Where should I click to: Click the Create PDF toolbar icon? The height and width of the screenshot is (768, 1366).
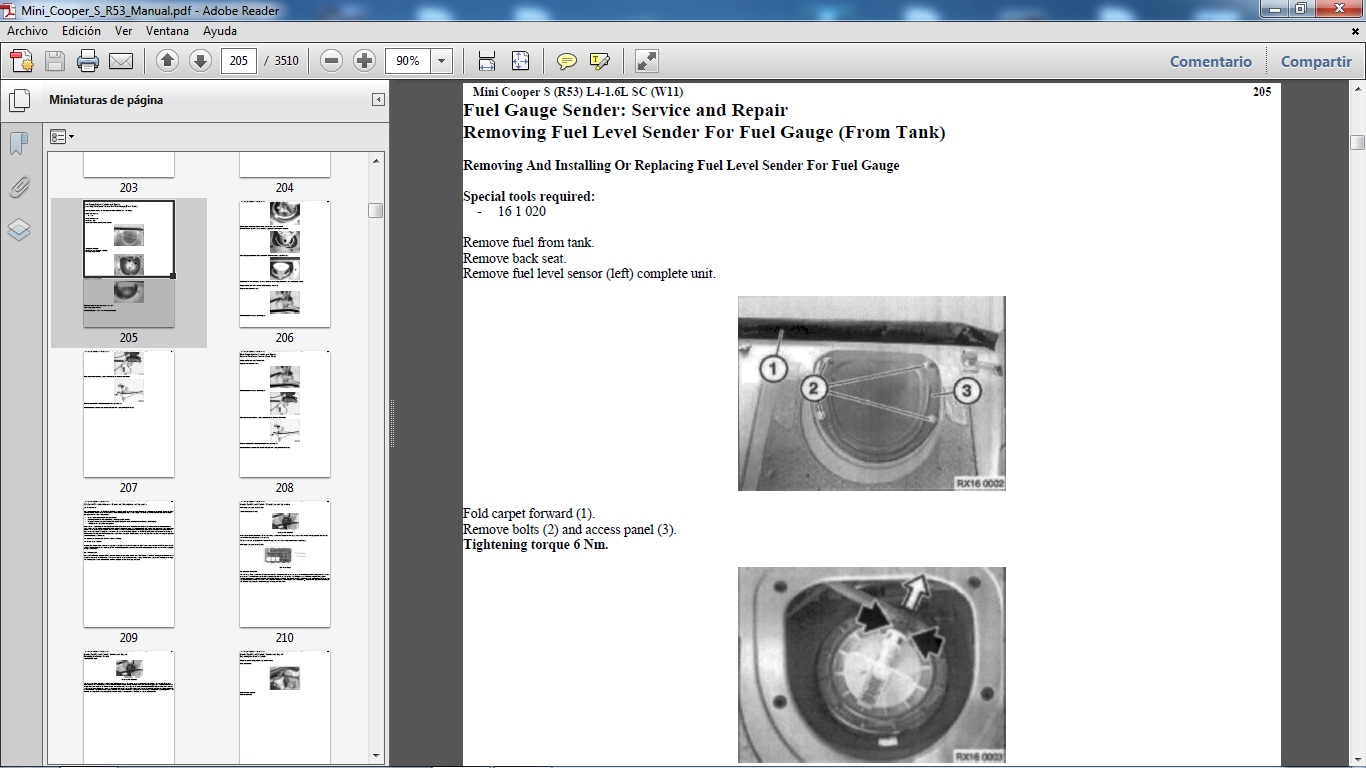(21, 61)
